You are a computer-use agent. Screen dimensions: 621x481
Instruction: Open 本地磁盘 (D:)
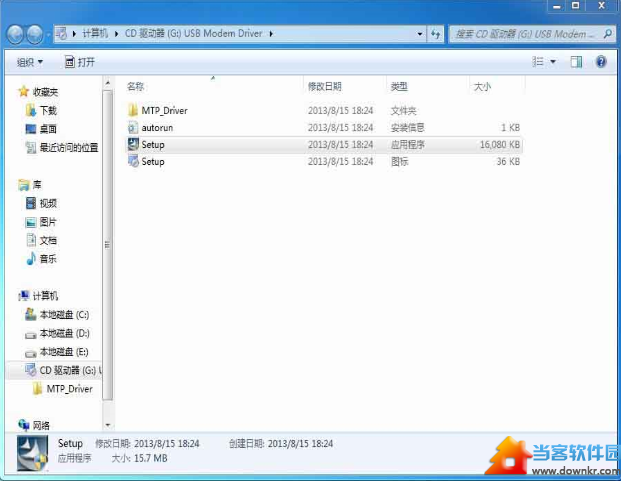[57, 333]
